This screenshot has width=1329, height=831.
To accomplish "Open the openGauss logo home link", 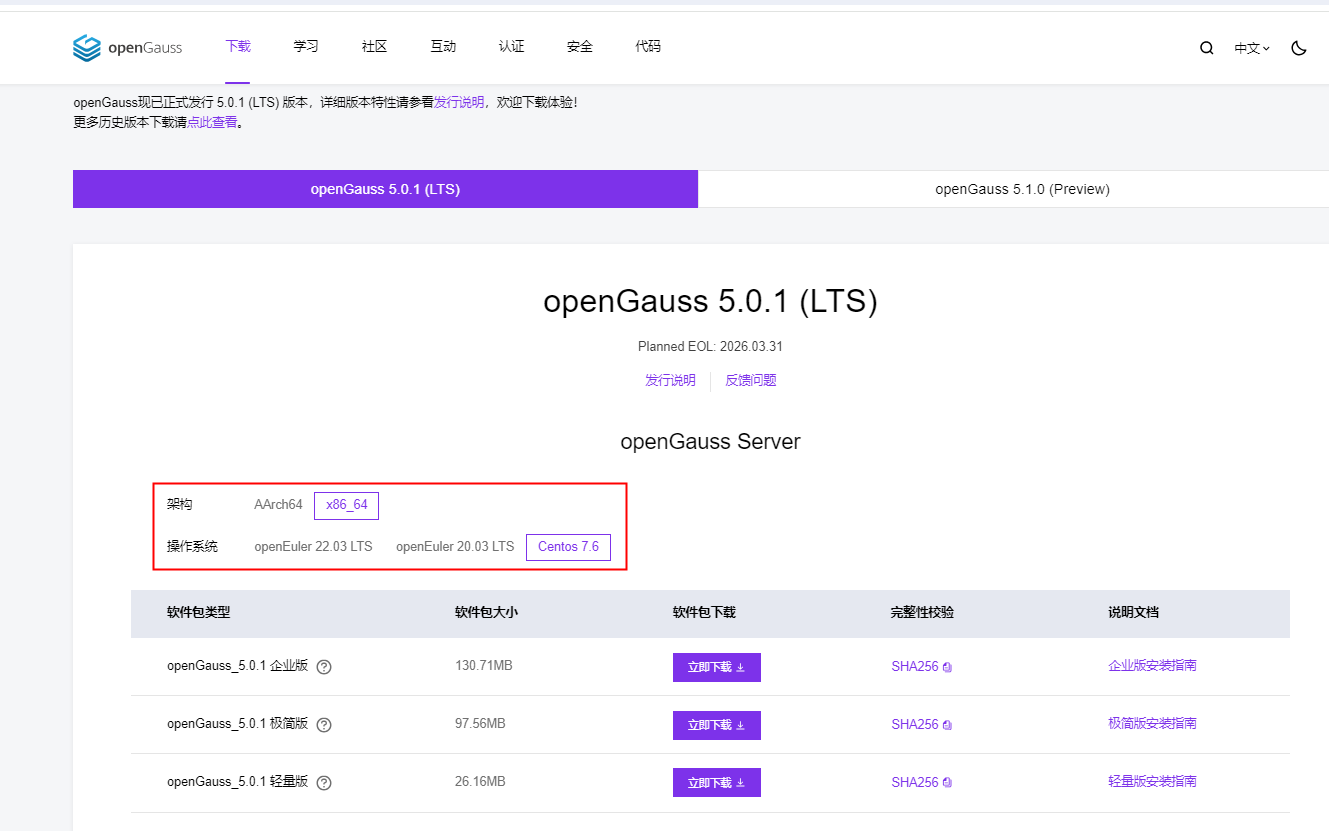I will tap(130, 47).
